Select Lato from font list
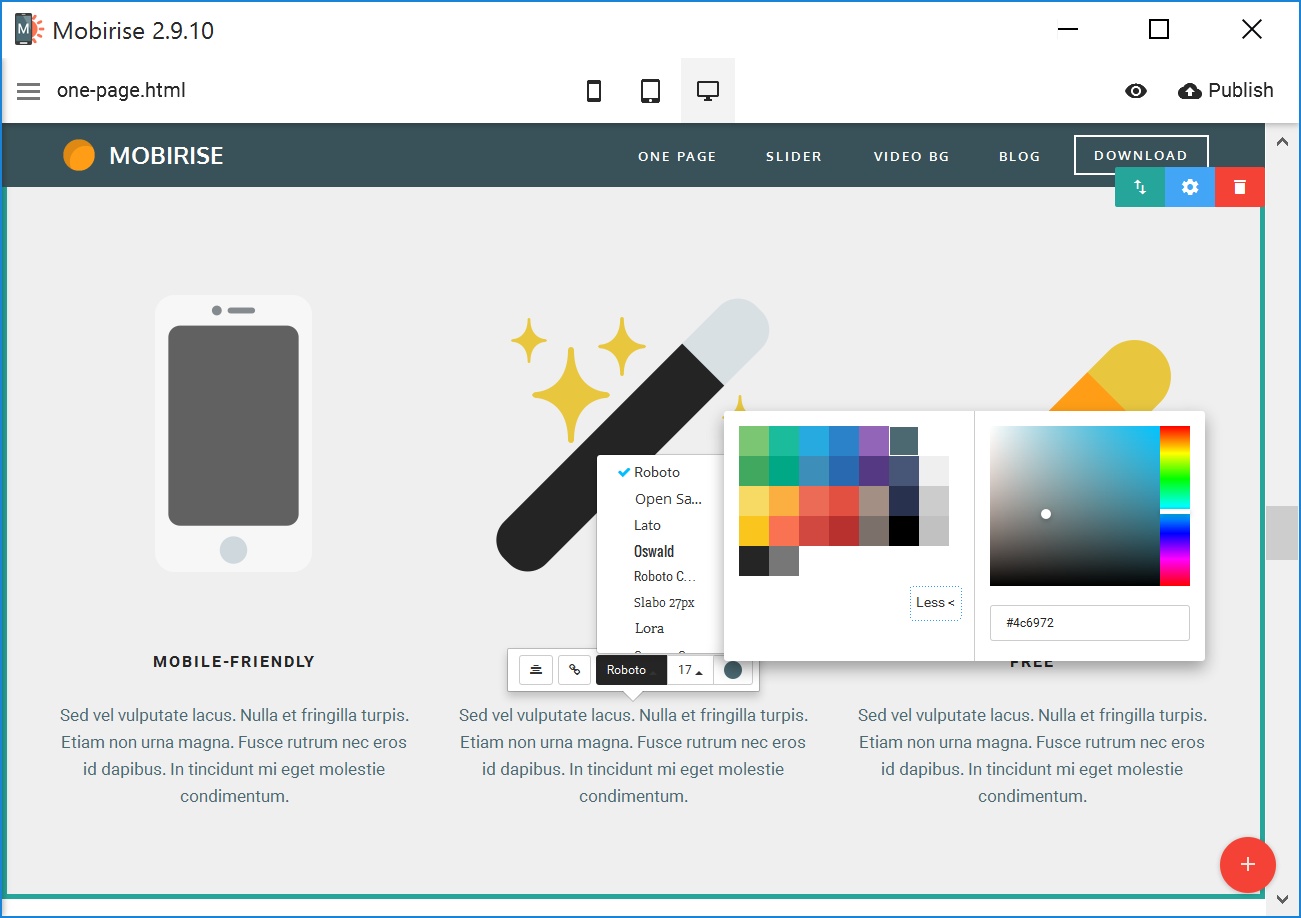Viewport: 1301px width, 918px height. [647, 525]
